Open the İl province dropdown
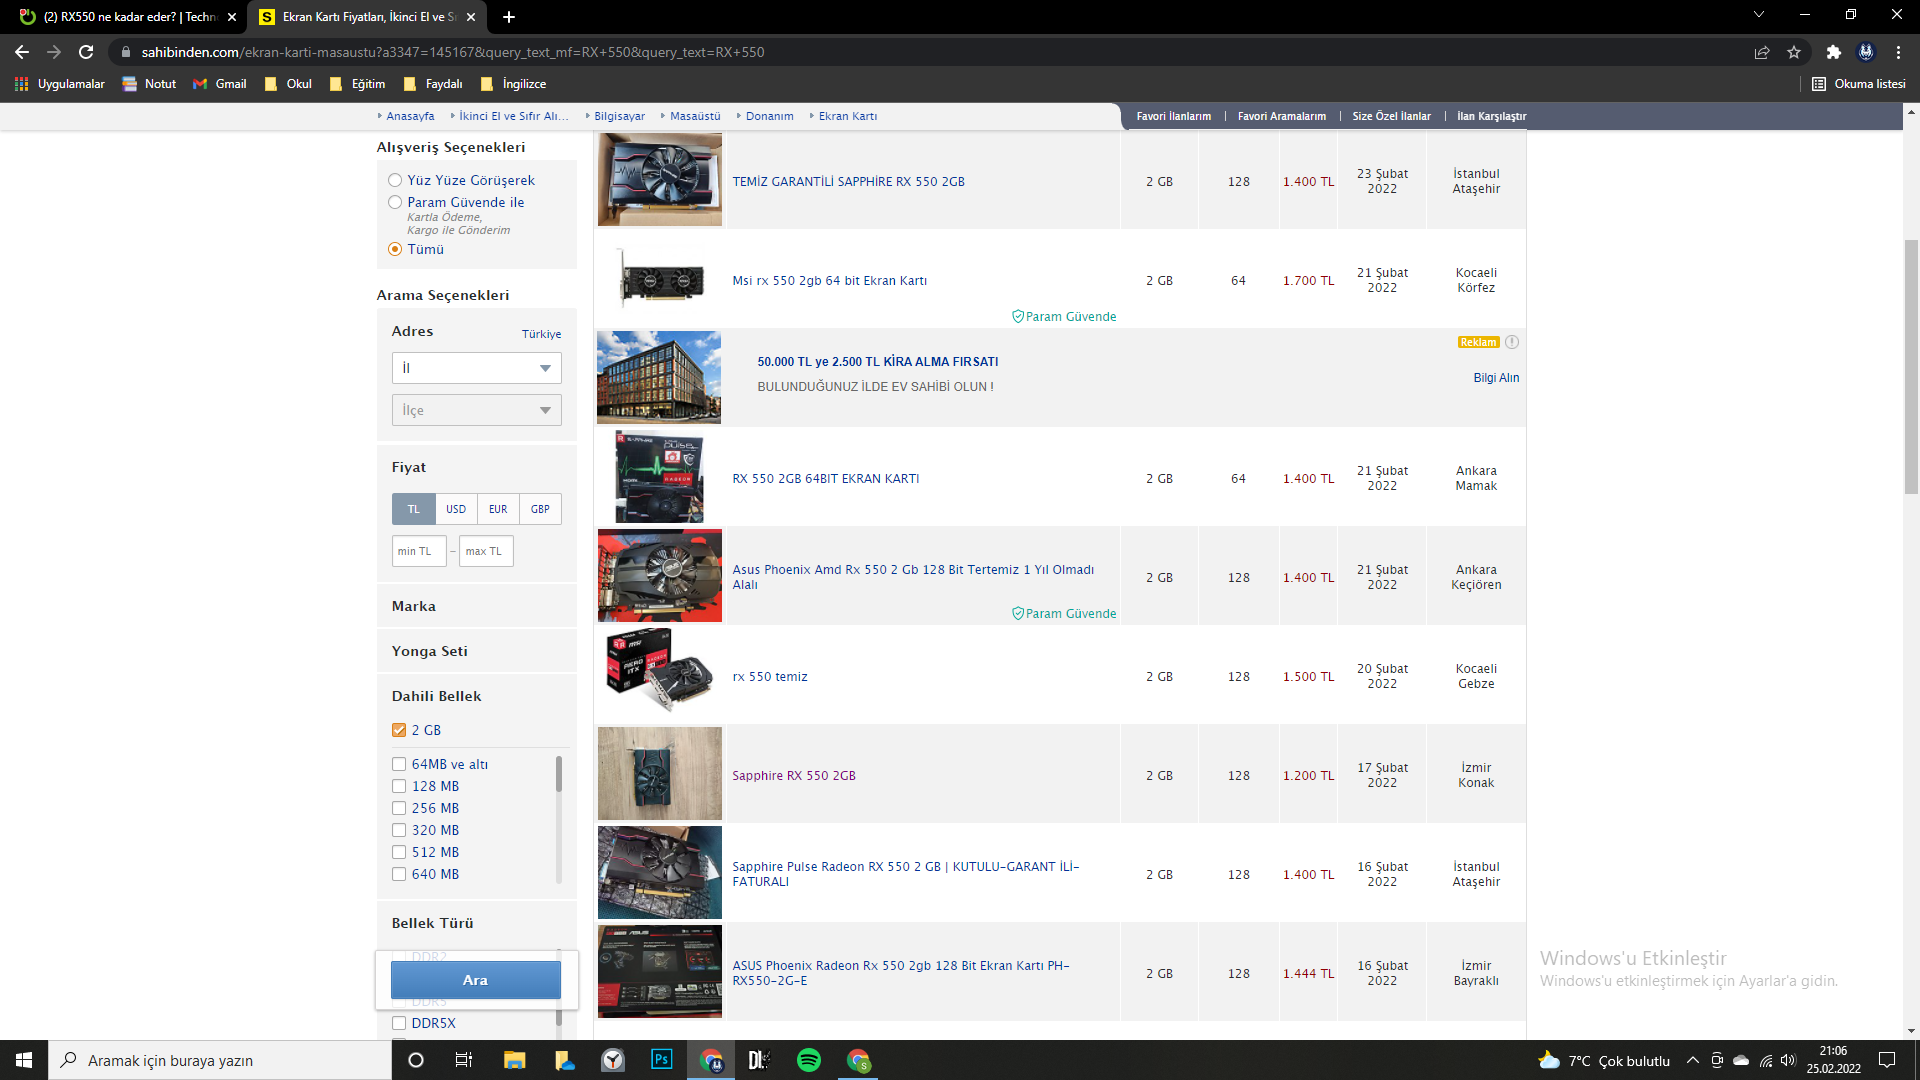The height and width of the screenshot is (1080, 1920). pos(476,368)
